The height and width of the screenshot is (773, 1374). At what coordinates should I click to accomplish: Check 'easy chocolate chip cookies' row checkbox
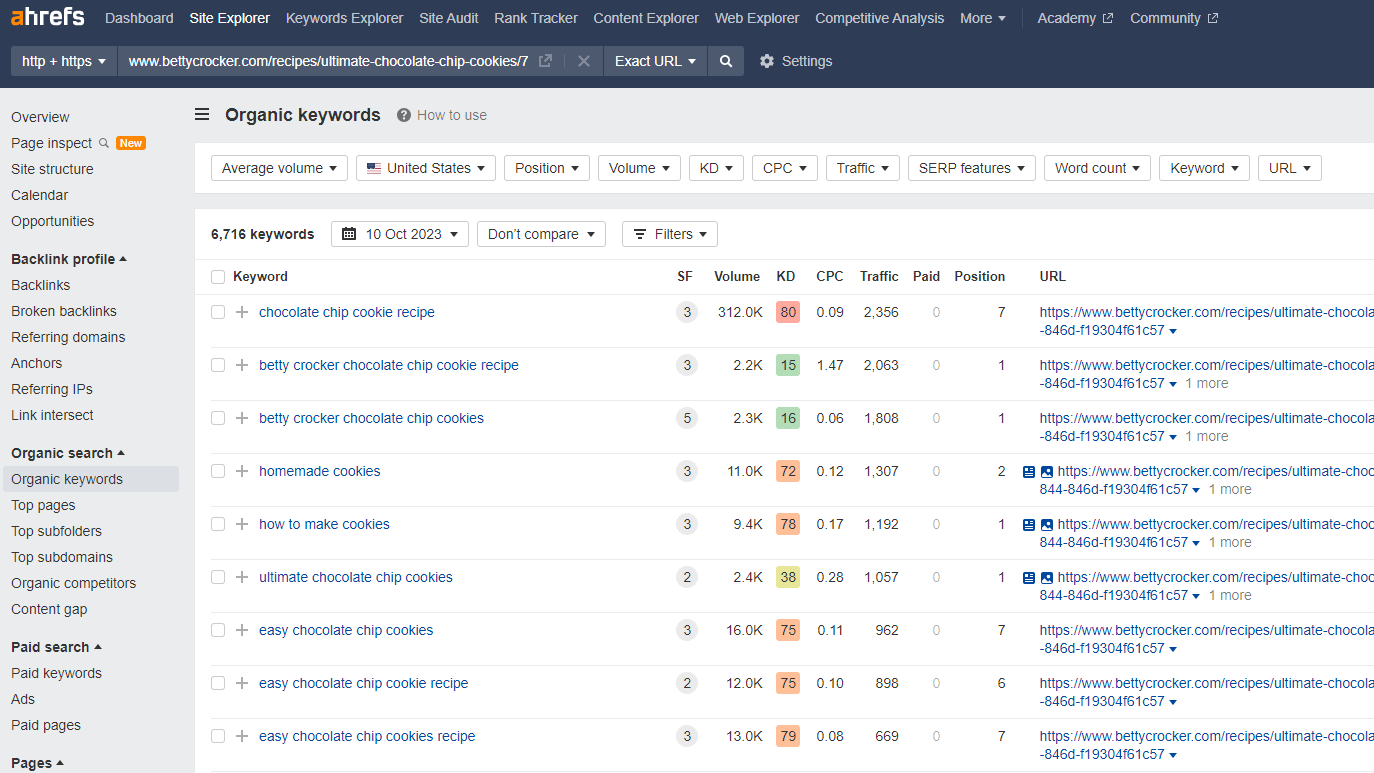[218, 630]
